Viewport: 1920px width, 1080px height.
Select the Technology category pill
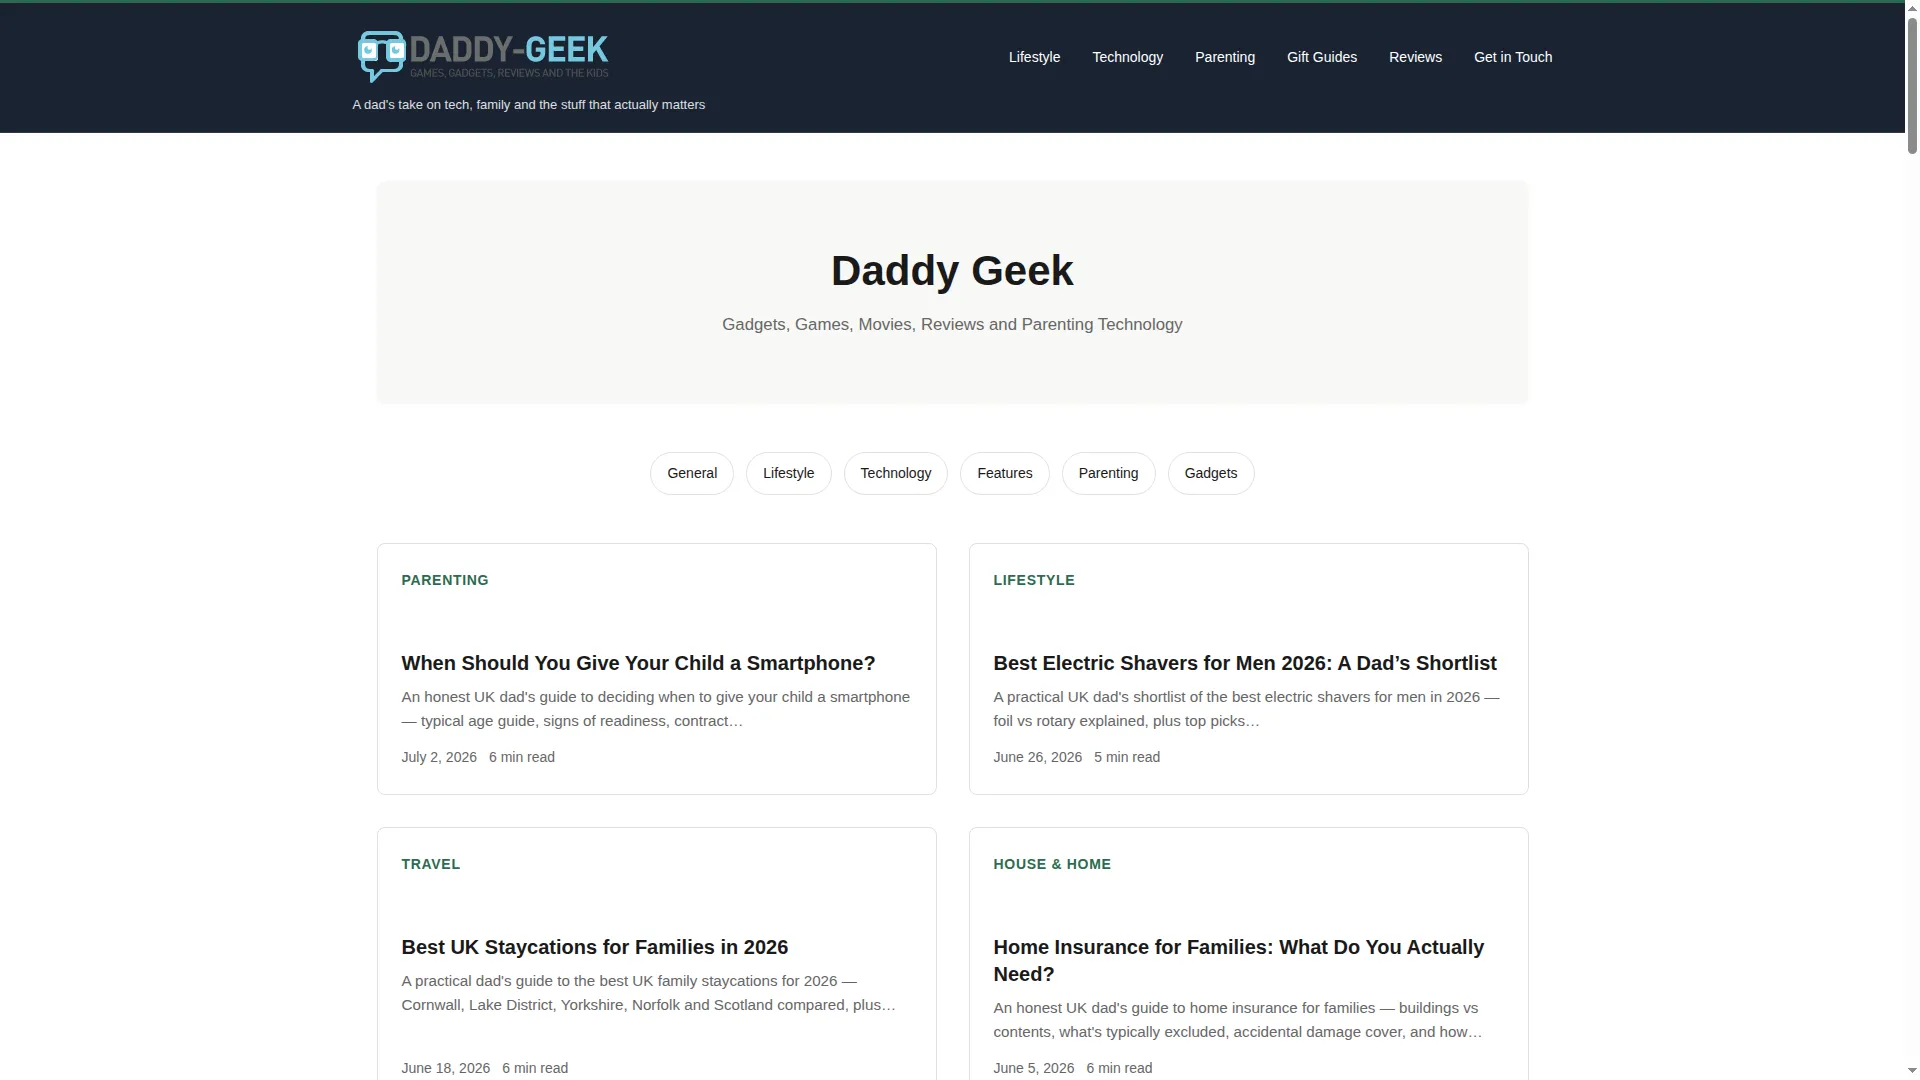(895, 473)
